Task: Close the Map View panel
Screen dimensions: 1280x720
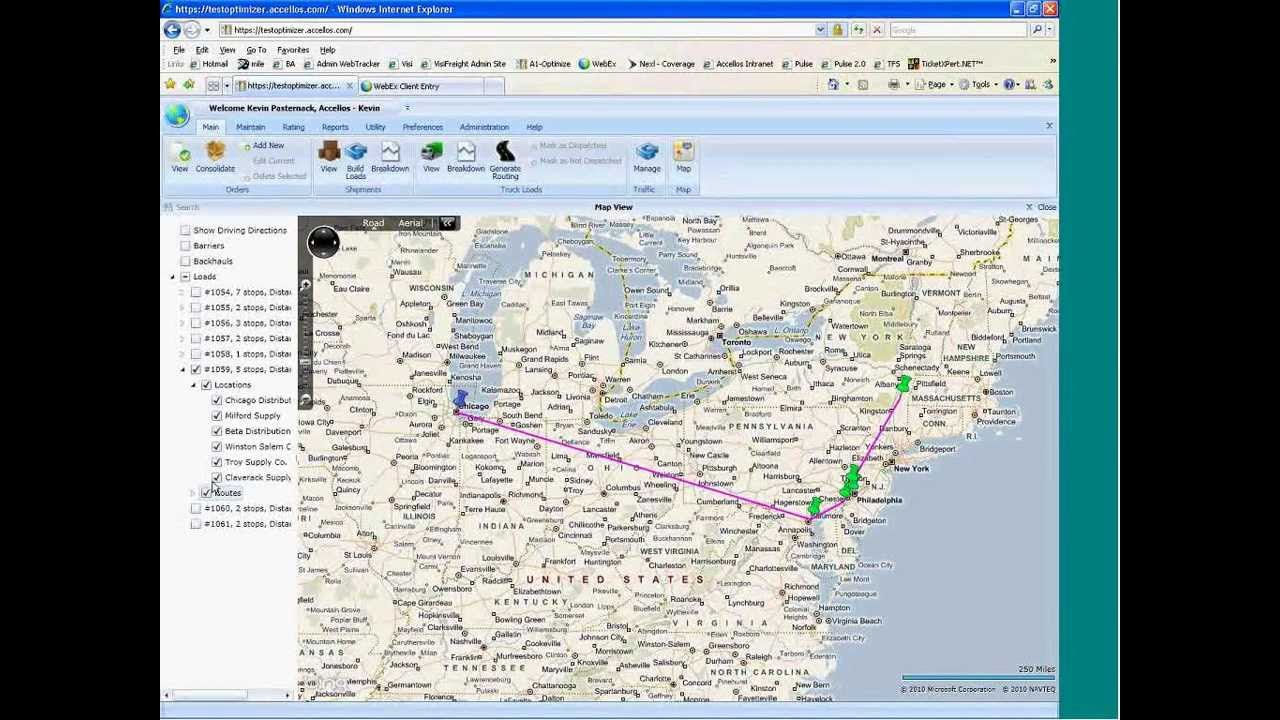Action: click(1040, 207)
